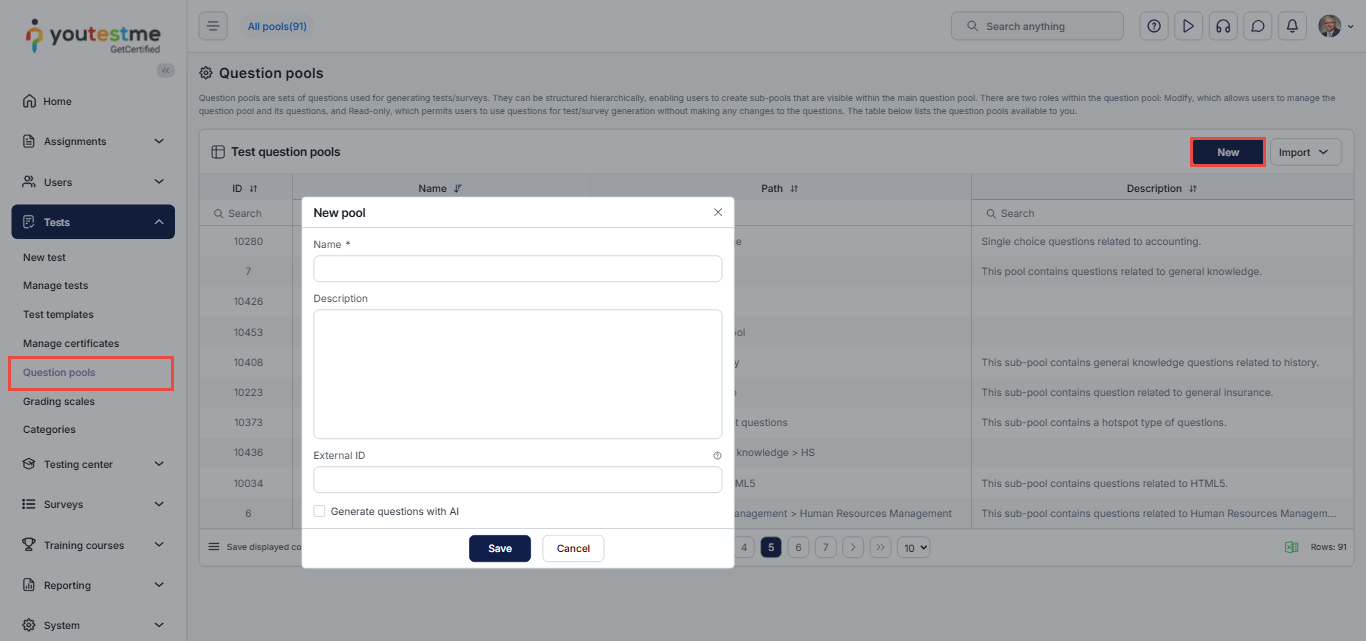
Task: Open the rows-per-page dropdown showing 10
Action: click(x=914, y=547)
